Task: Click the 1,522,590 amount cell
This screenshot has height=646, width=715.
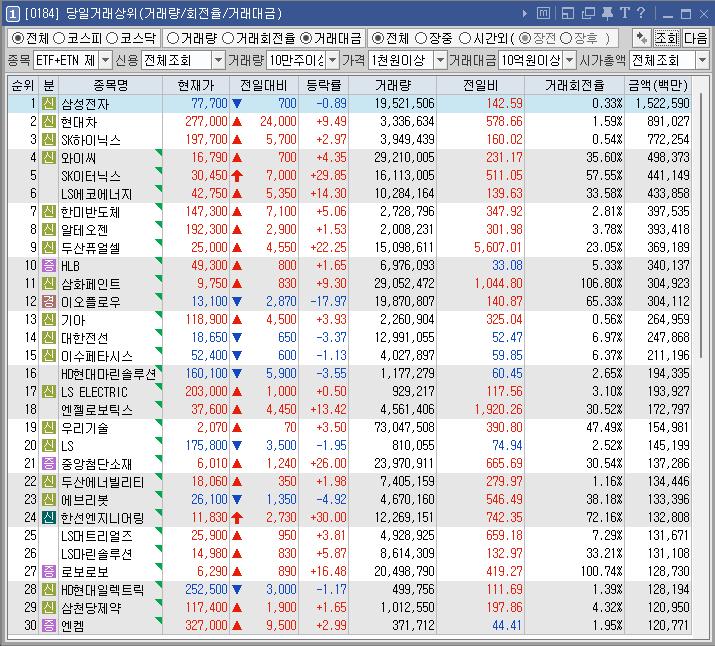Action: pyautogui.click(x=663, y=103)
